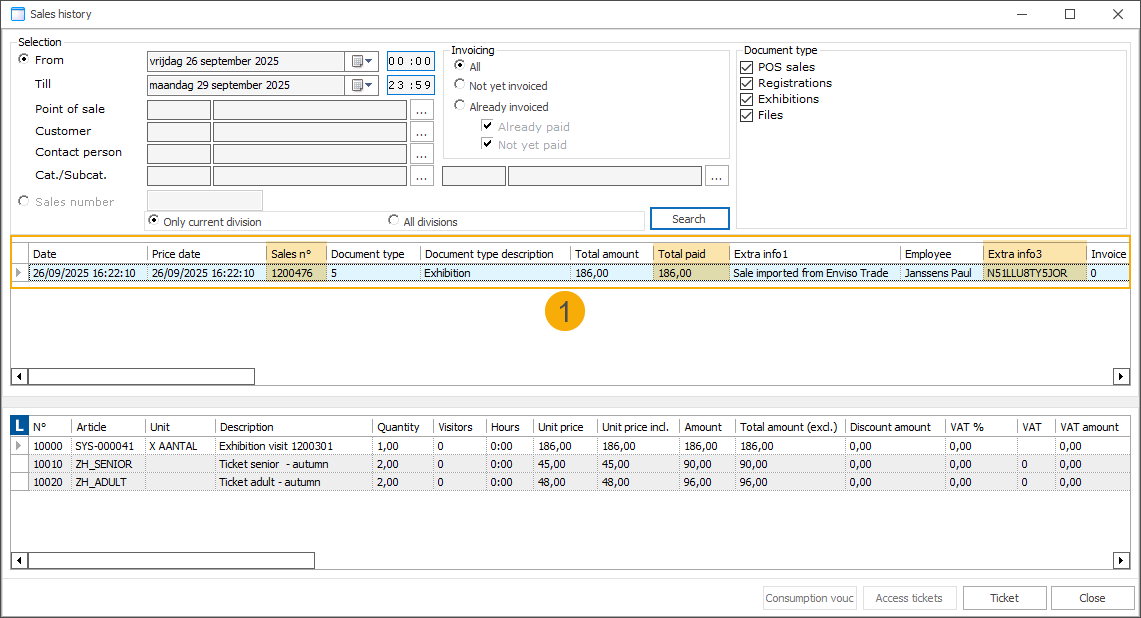Screen dimensions: 1141x618
Task: Open the Till date calendar picker
Action: (362, 85)
